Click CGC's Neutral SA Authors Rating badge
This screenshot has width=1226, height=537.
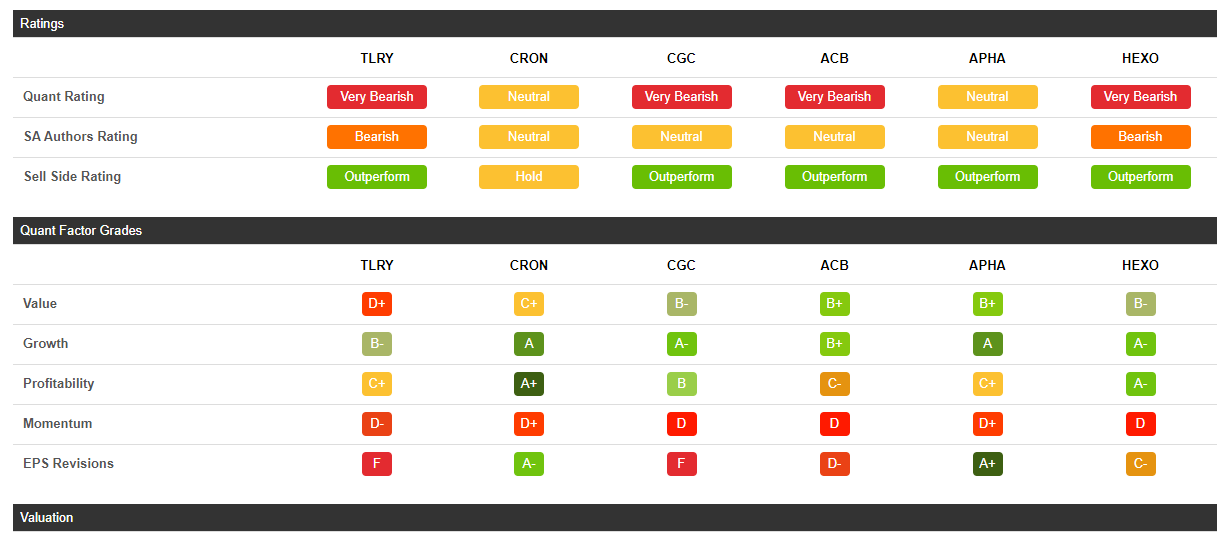[681, 137]
